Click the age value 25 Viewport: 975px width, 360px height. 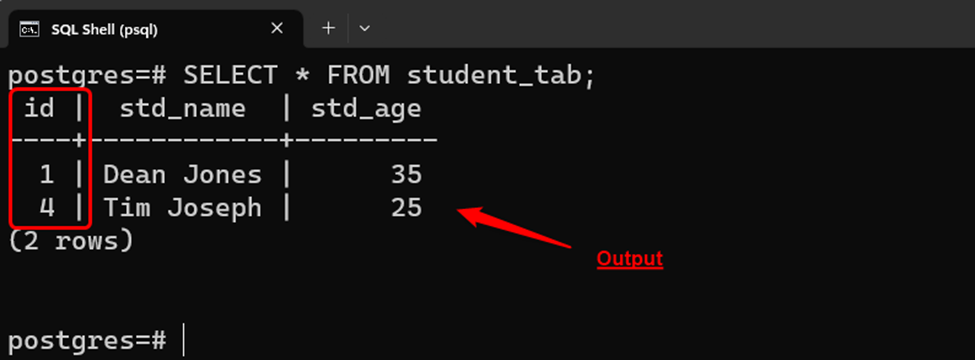coord(407,208)
